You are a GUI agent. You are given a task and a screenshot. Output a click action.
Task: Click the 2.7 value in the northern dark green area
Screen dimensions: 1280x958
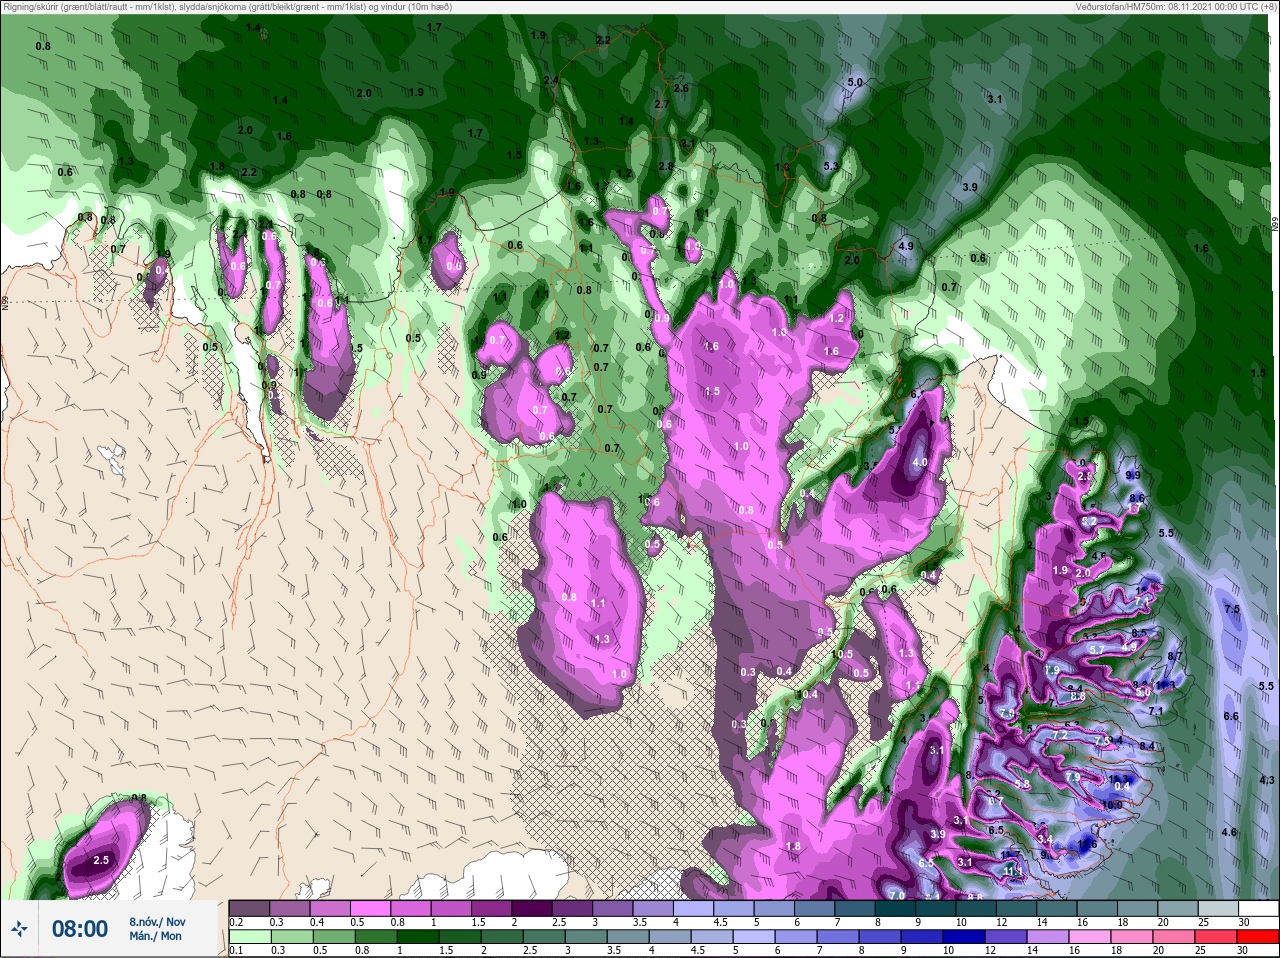point(661,105)
